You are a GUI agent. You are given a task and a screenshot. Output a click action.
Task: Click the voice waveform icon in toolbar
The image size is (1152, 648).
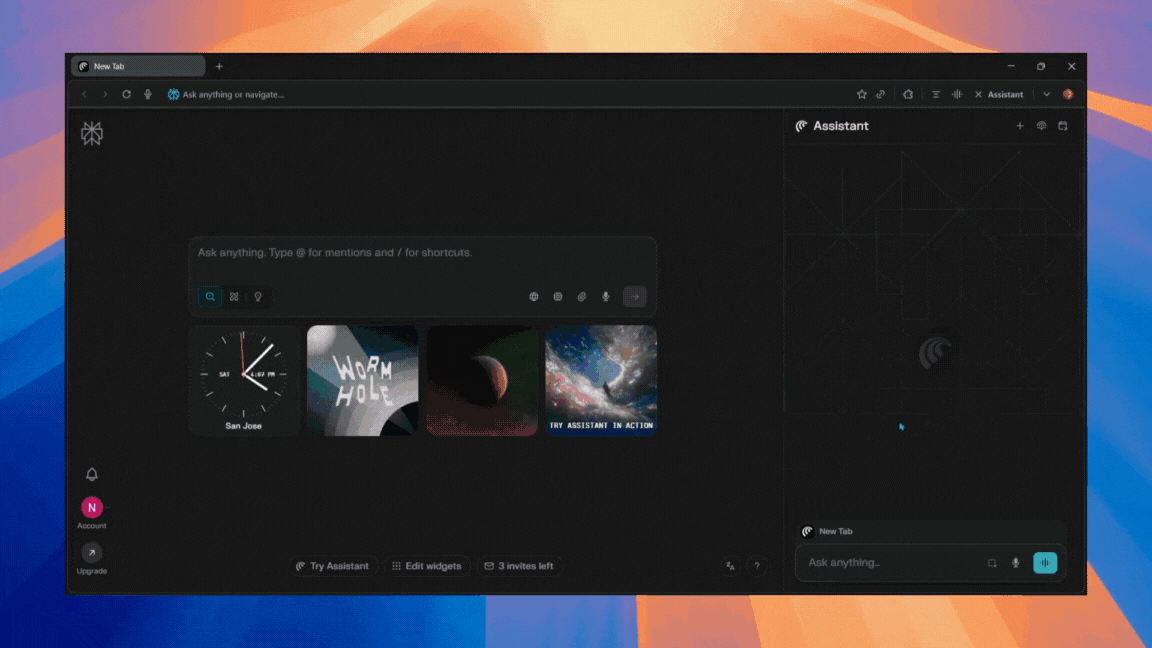[957, 95]
